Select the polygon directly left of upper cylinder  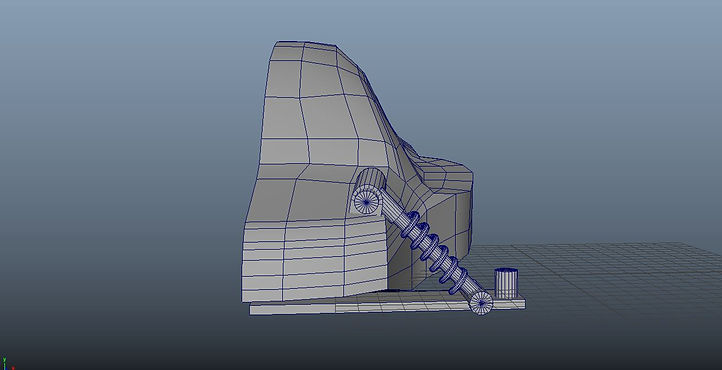(x=321, y=200)
